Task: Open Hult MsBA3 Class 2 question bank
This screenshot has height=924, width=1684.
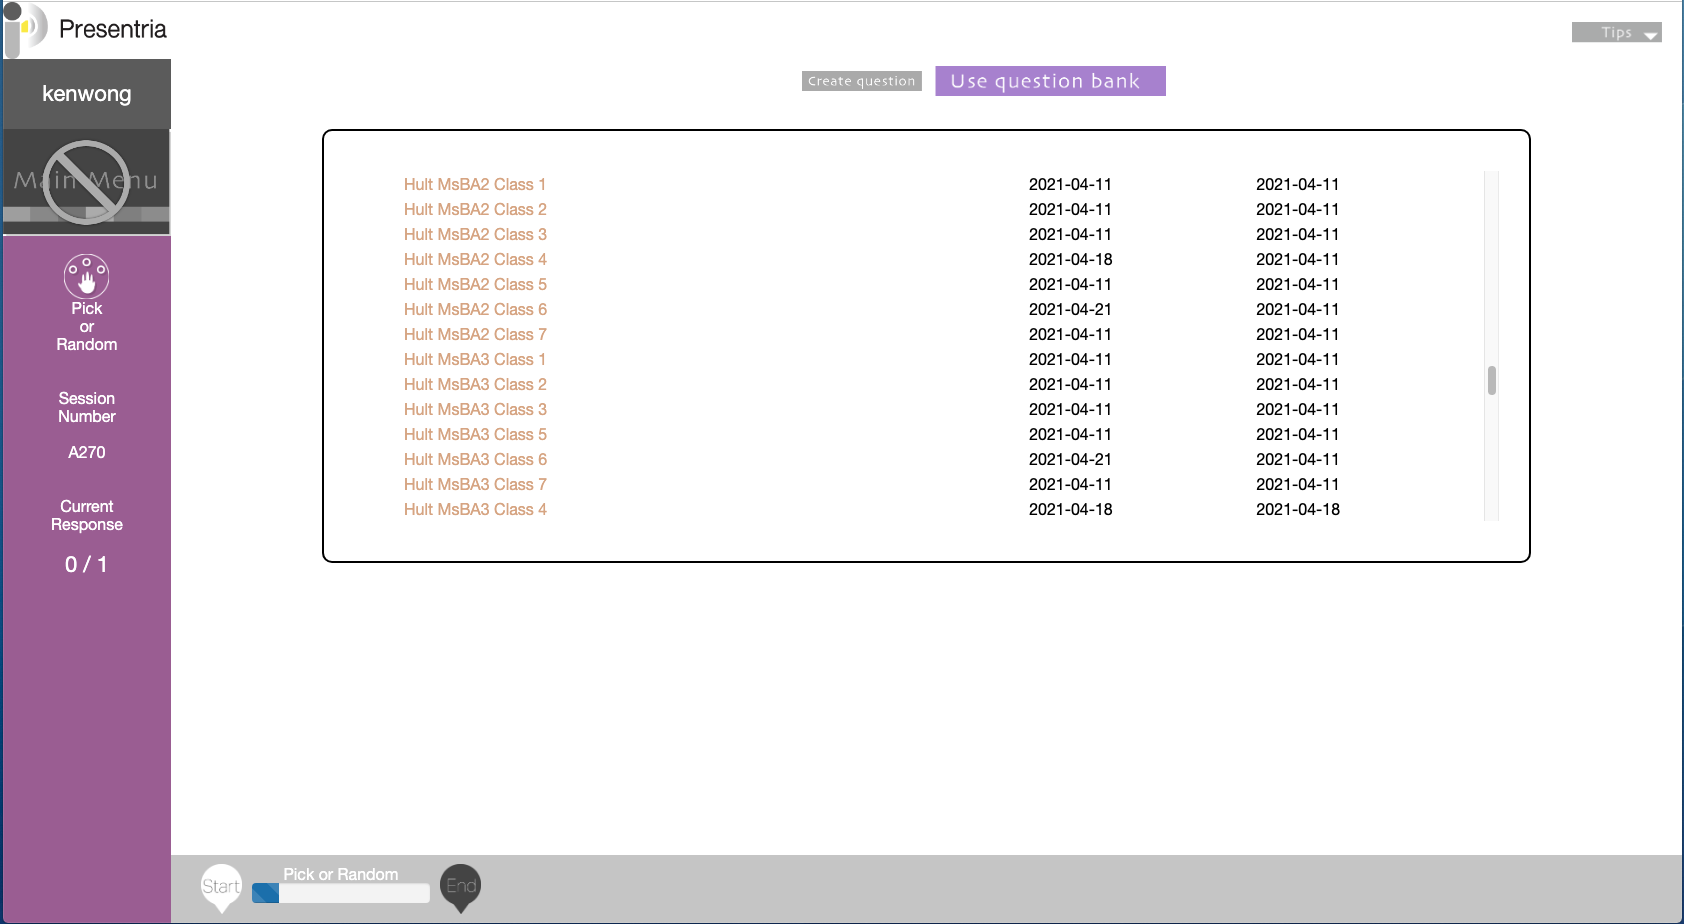Action: tap(475, 384)
